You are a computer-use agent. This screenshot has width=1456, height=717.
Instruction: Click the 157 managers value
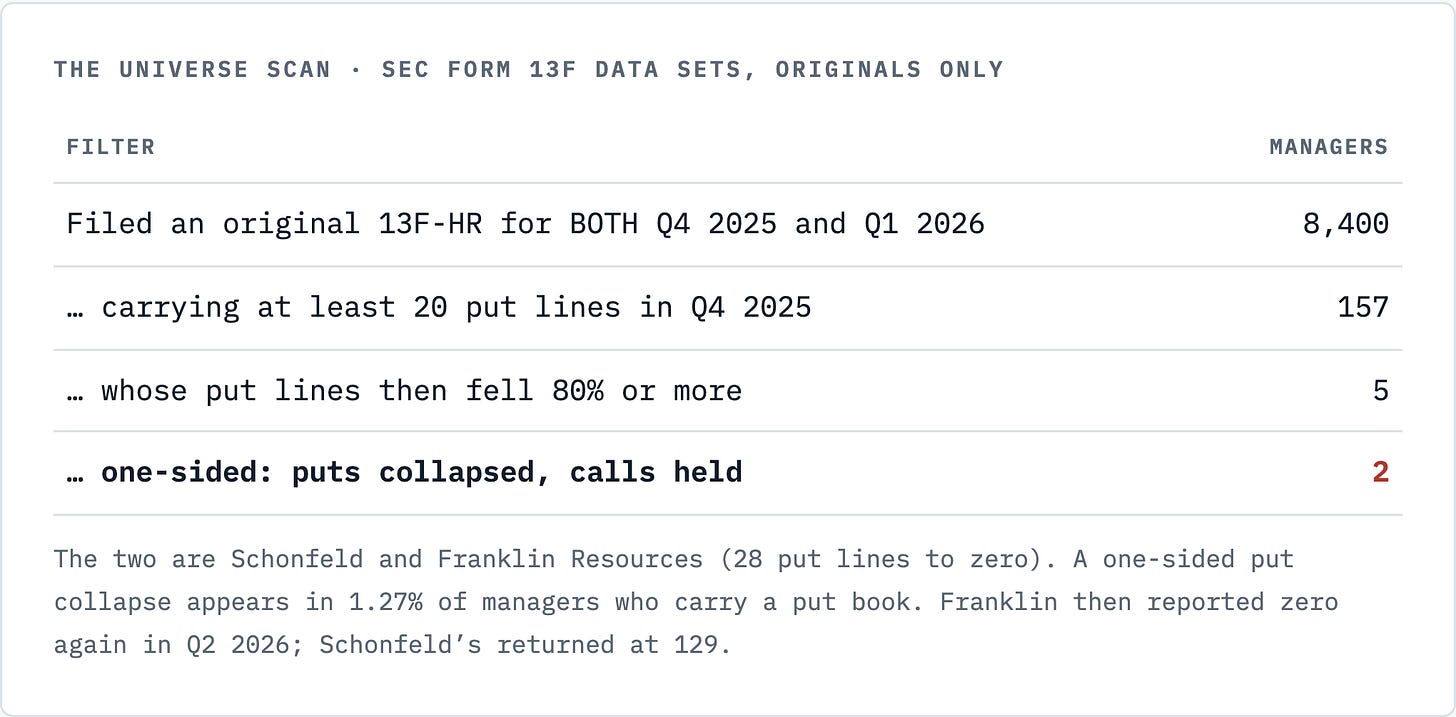click(x=1364, y=307)
